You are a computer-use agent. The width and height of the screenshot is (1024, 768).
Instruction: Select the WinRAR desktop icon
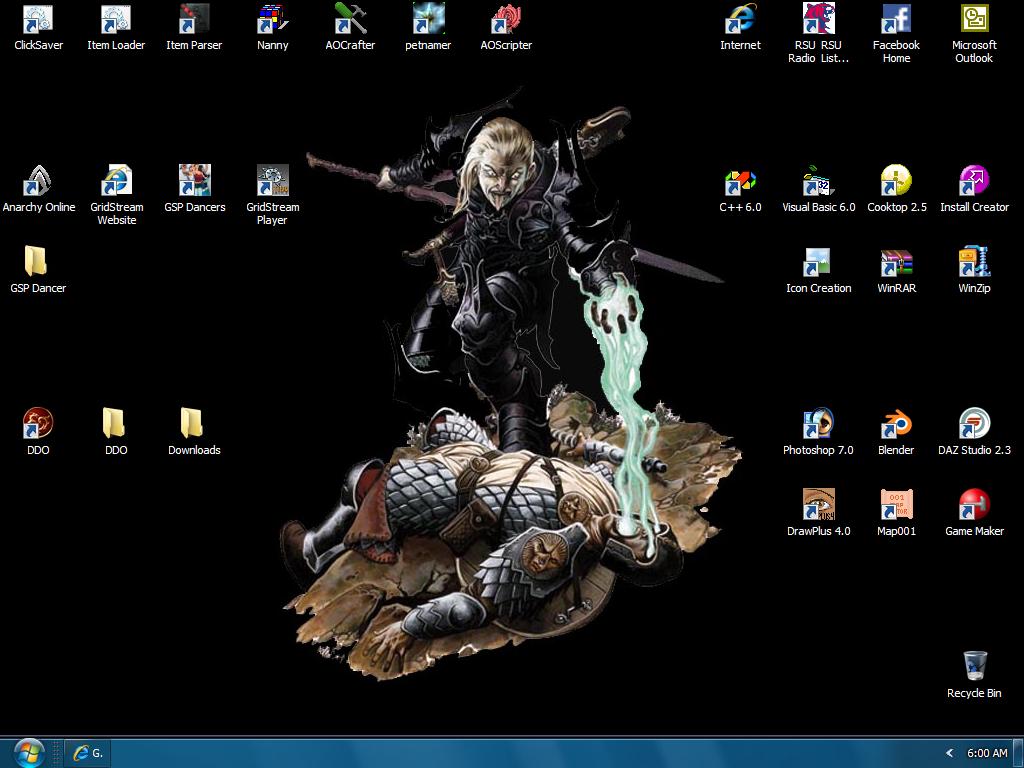coord(896,263)
